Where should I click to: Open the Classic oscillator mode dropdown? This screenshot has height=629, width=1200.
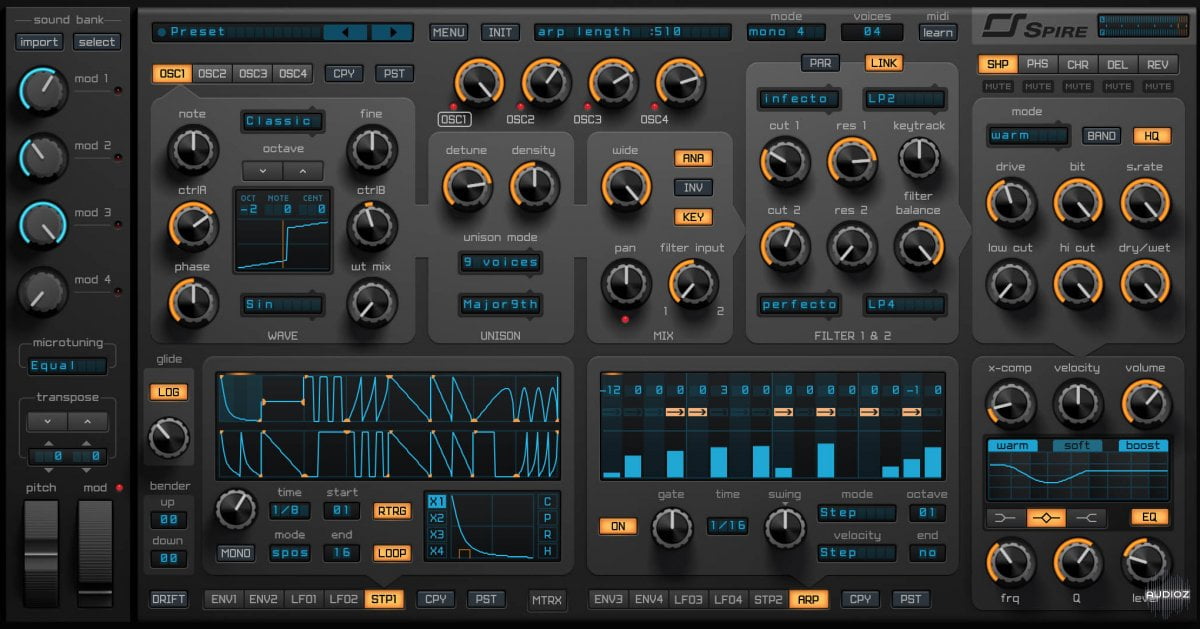(x=282, y=121)
